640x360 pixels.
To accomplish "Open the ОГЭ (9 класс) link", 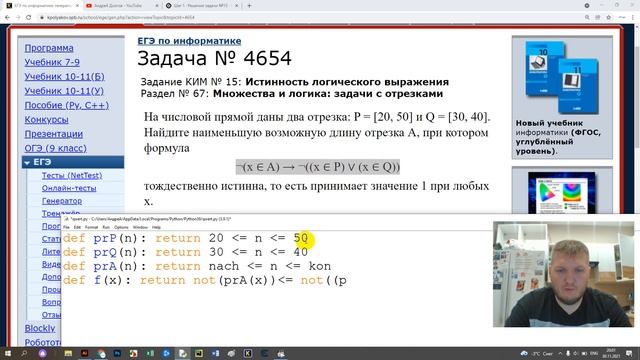I will coord(56,148).
